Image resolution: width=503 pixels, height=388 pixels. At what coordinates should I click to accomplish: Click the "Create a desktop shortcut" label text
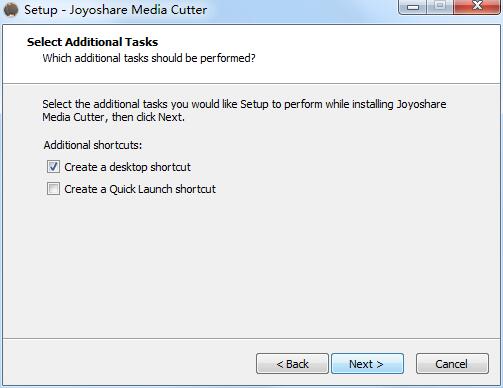pos(127,167)
